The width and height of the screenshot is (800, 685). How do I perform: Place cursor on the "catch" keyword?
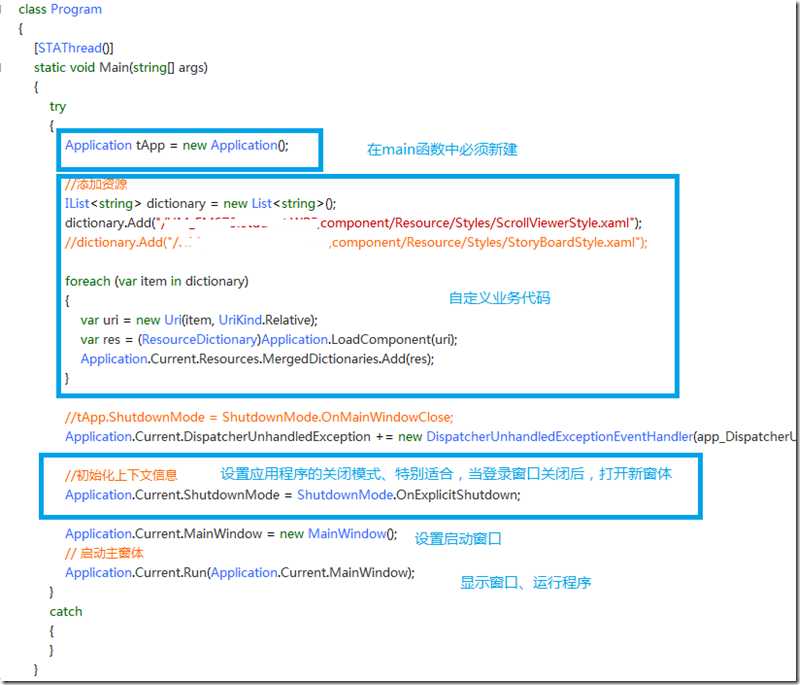tap(66, 612)
